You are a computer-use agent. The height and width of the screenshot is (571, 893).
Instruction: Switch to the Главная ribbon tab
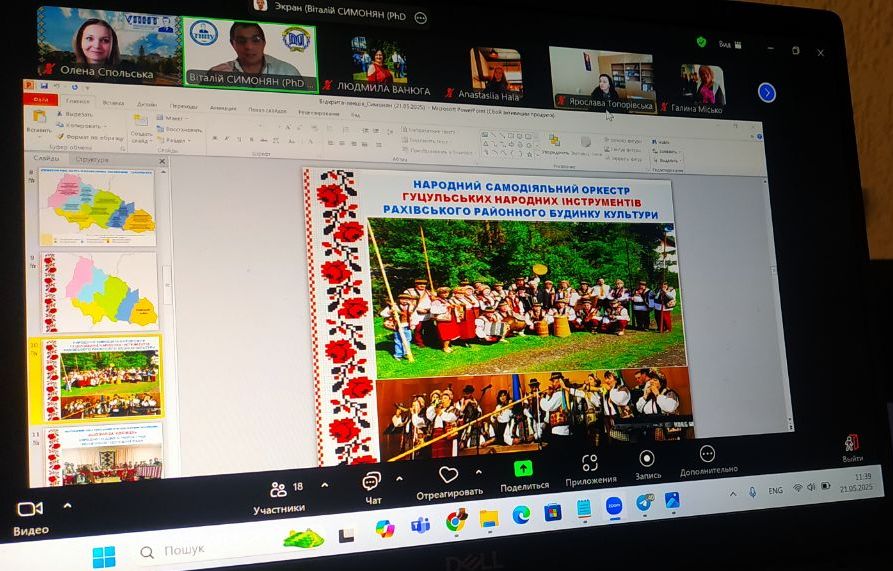point(78,101)
